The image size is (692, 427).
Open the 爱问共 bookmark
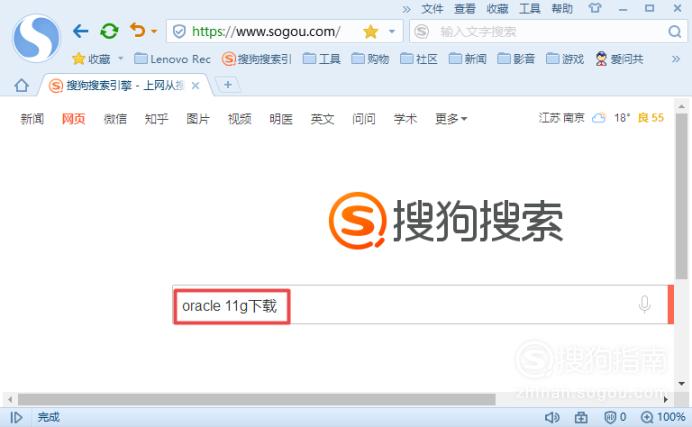pos(619,59)
